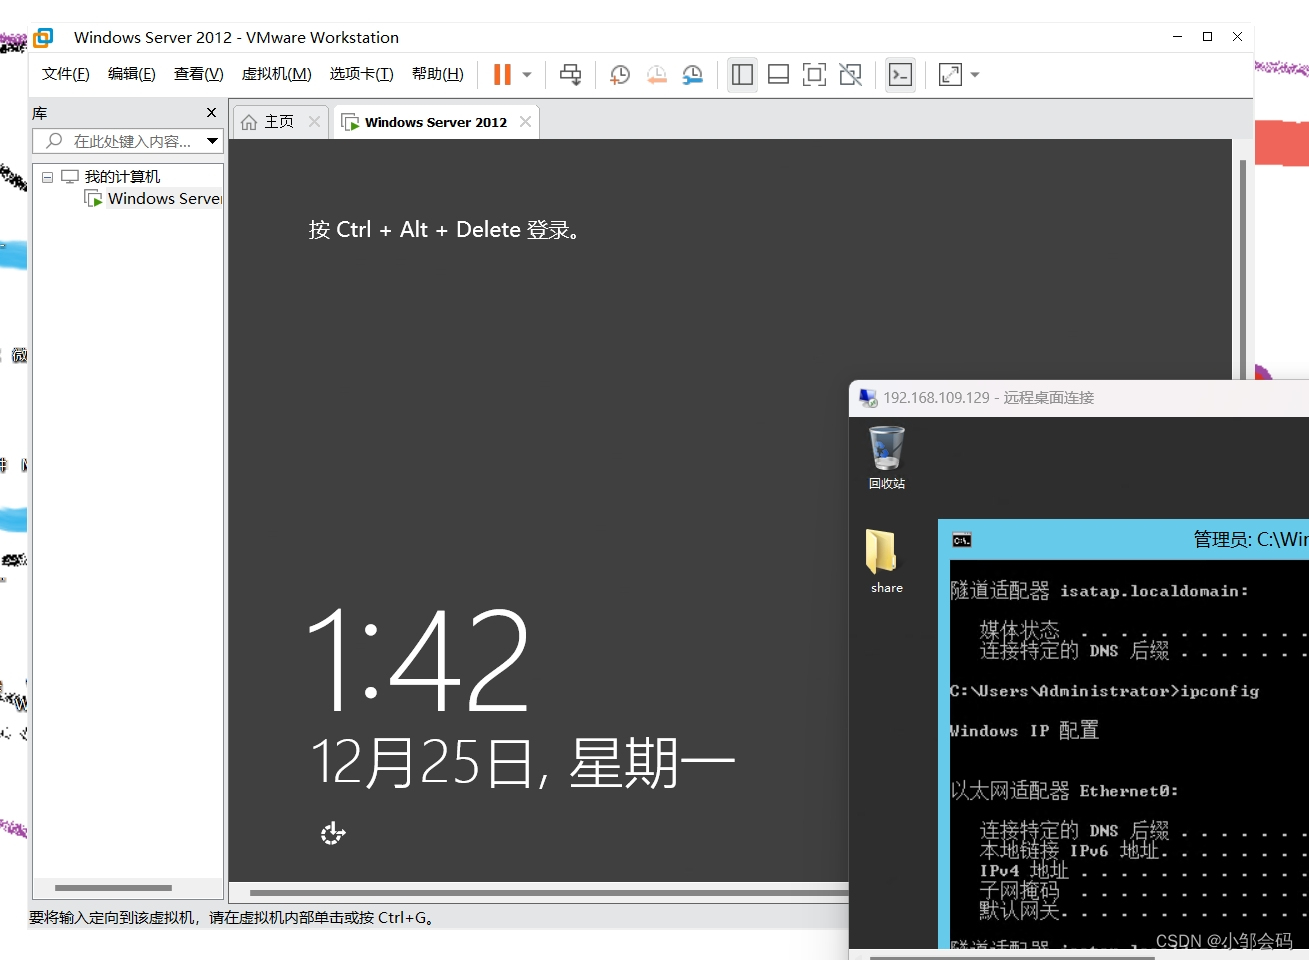The image size is (1309, 960).
Task: Click the ease of access icon on lock screen
Action: click(x=333, y=833)
